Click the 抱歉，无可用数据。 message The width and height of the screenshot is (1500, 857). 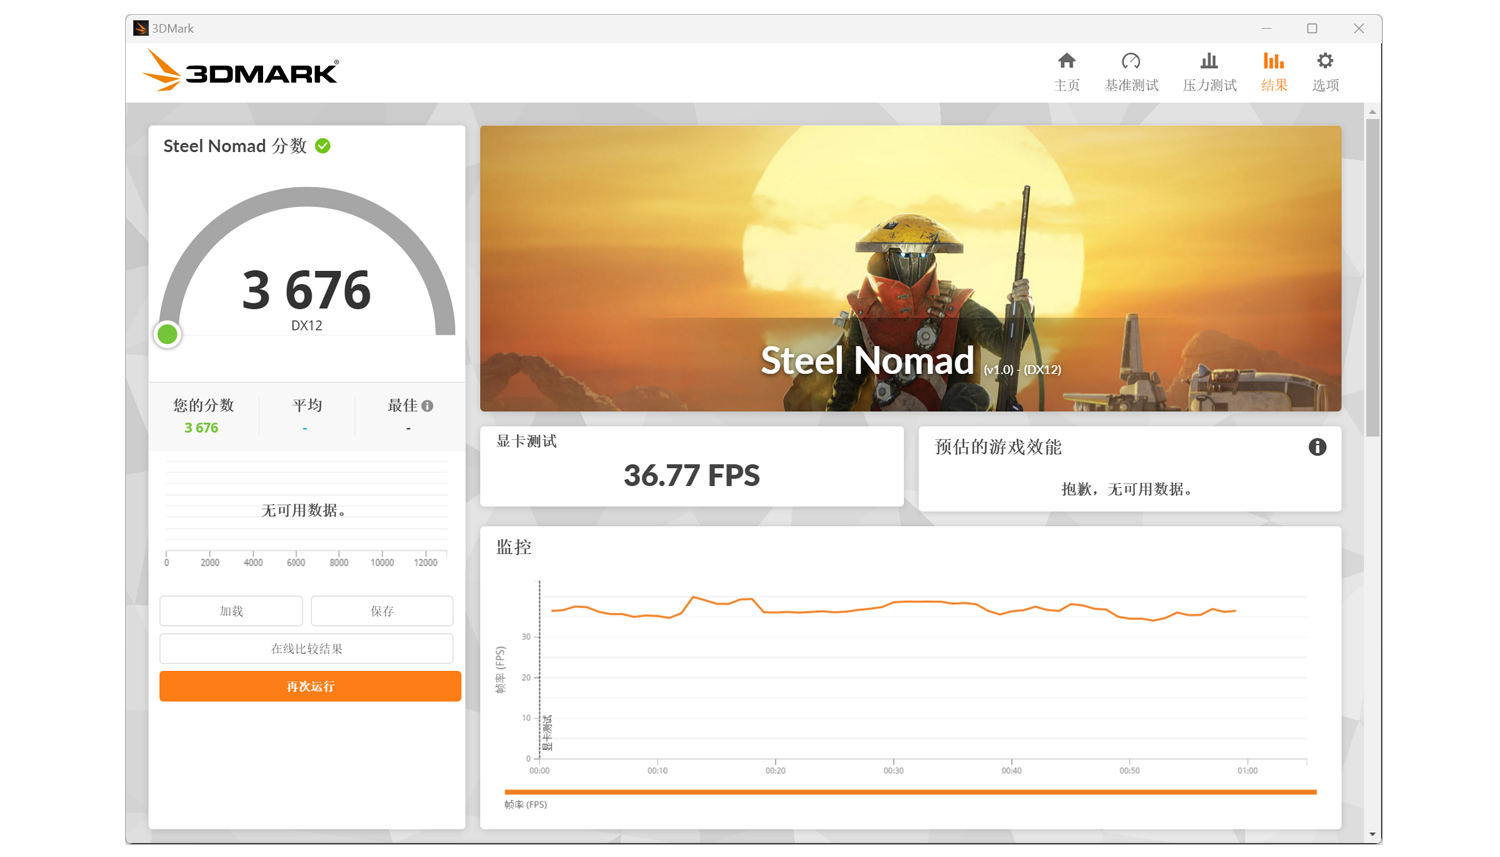[1128, 489]
